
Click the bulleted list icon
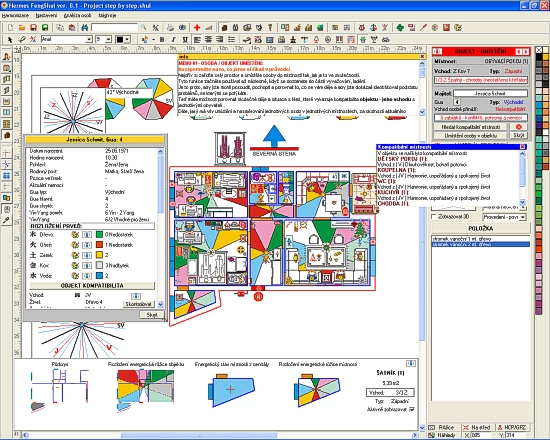[x=232, y=39]
